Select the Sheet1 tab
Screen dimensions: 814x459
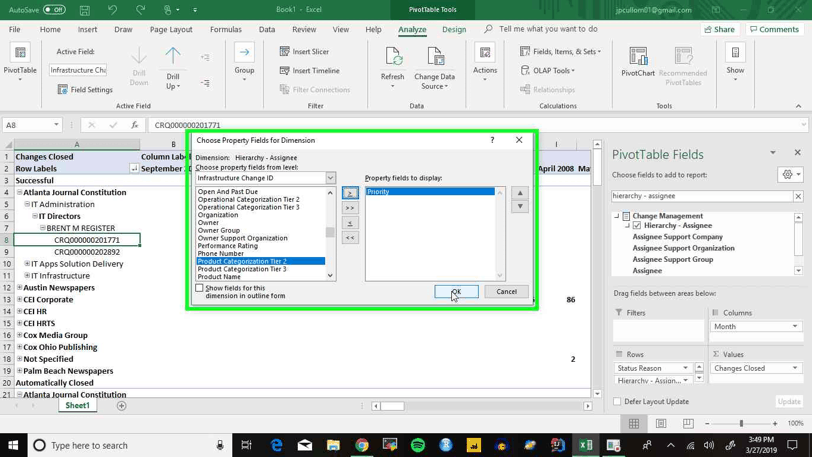[77, 406]
